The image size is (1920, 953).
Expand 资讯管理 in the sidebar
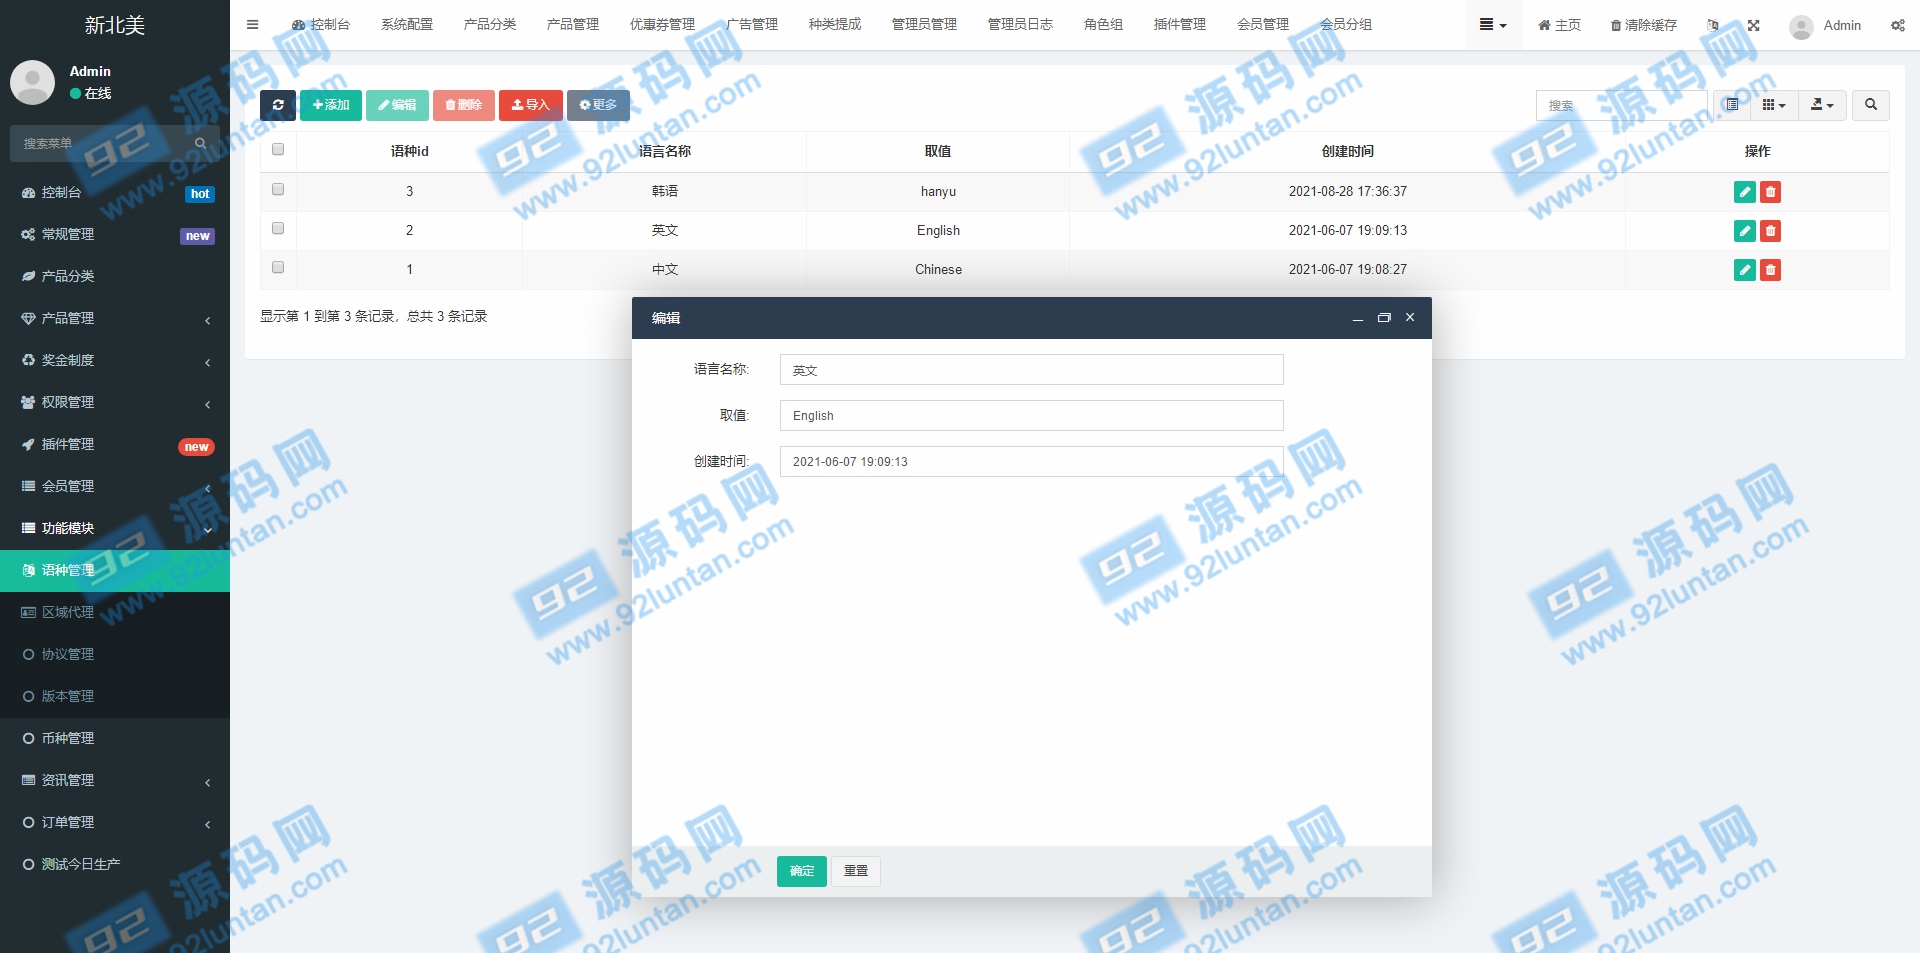pyautogui.click(x=115, y=780)
